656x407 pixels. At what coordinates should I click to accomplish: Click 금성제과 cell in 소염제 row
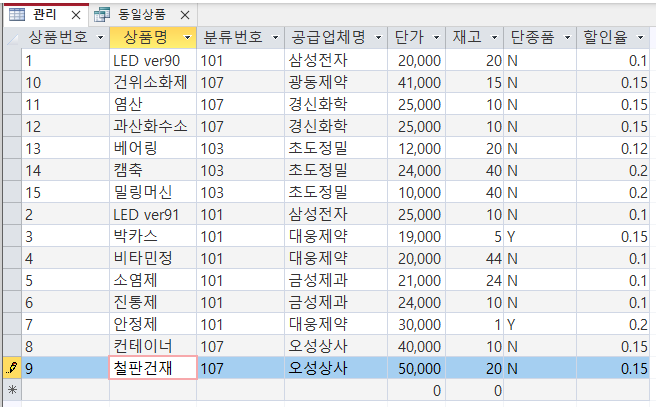tap(336, 280)
